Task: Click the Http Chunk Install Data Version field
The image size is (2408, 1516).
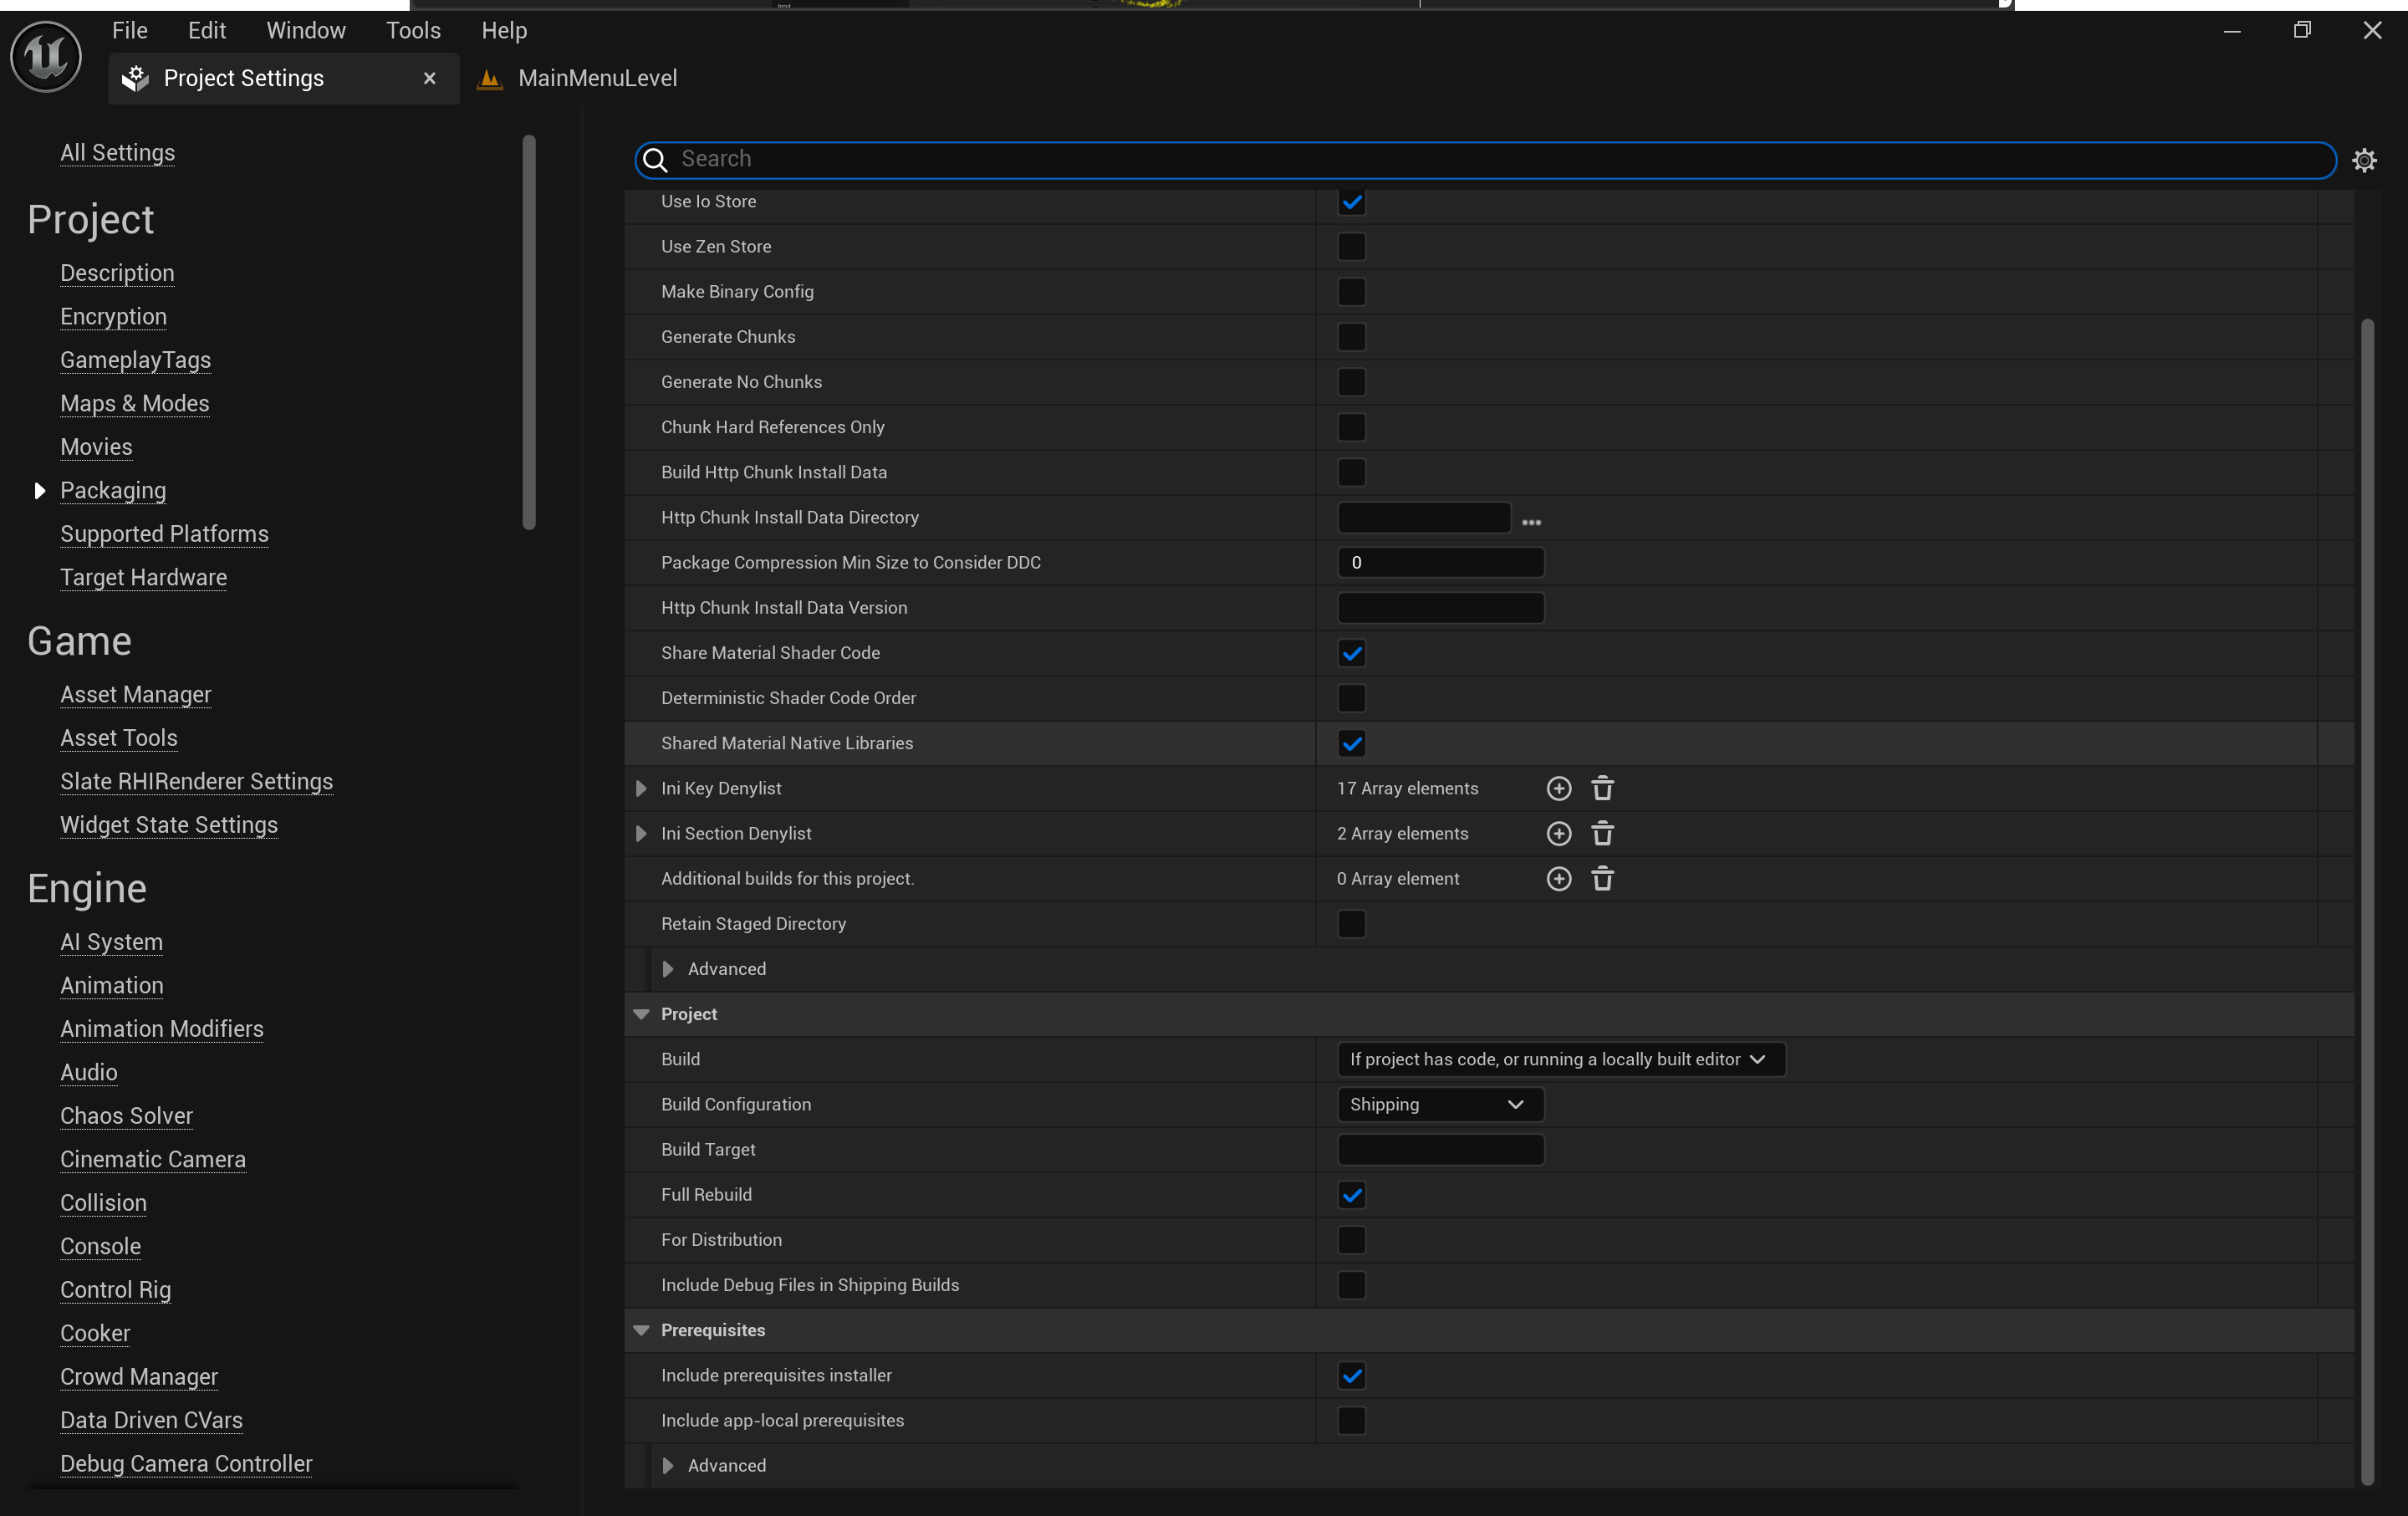Action: [1440, 608]
